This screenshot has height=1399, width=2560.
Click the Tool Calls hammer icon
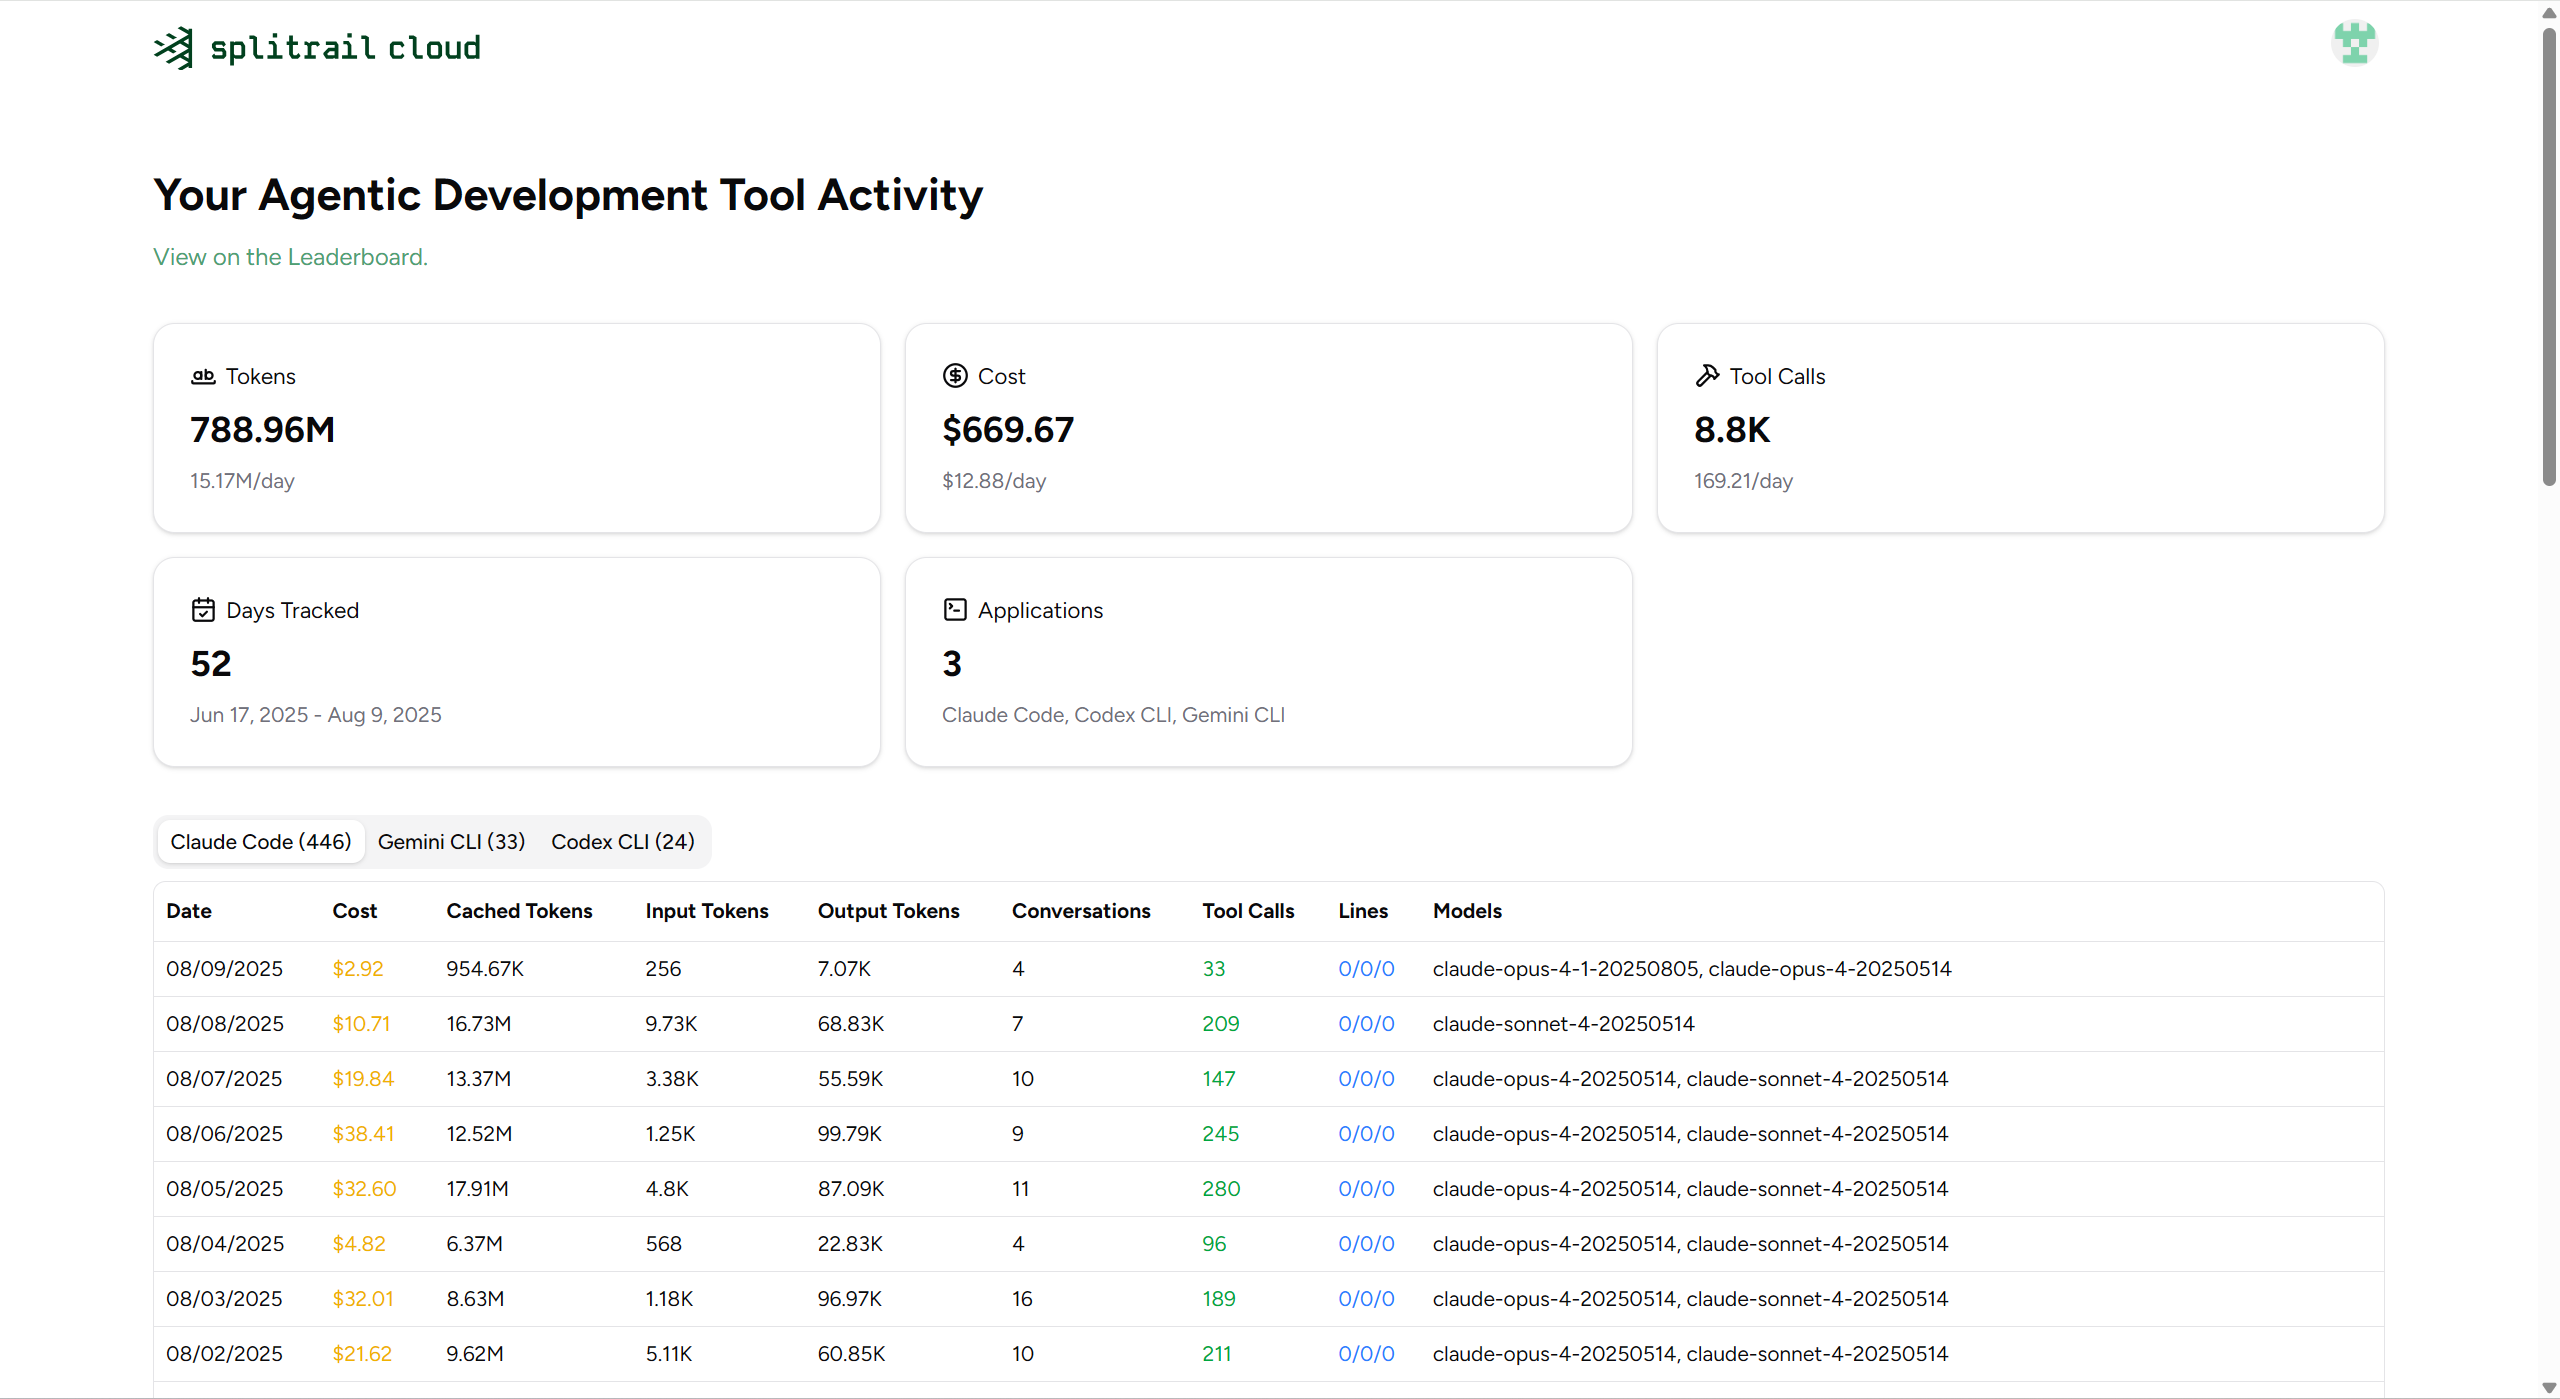(1707, 376)
